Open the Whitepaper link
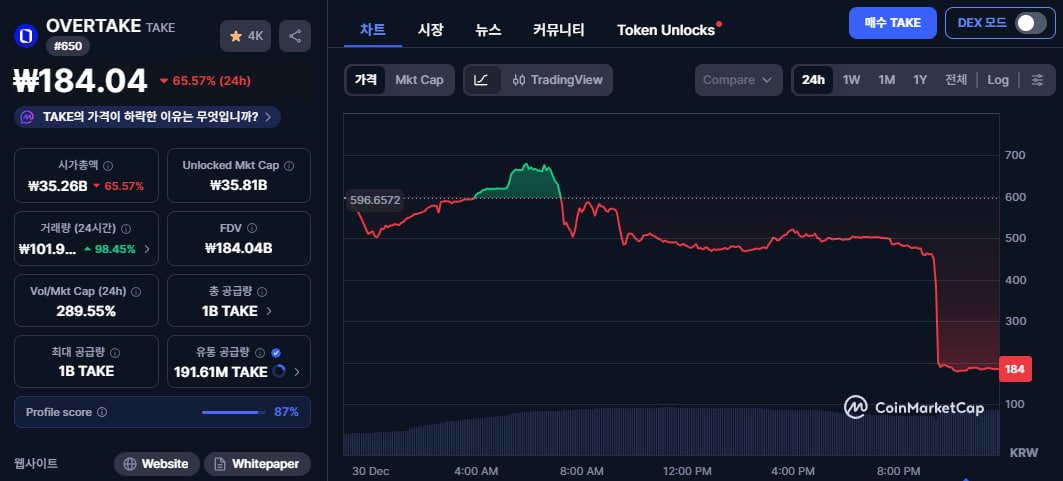The image size is (1063, 481). pyautogui.click(x=257, y=464)
